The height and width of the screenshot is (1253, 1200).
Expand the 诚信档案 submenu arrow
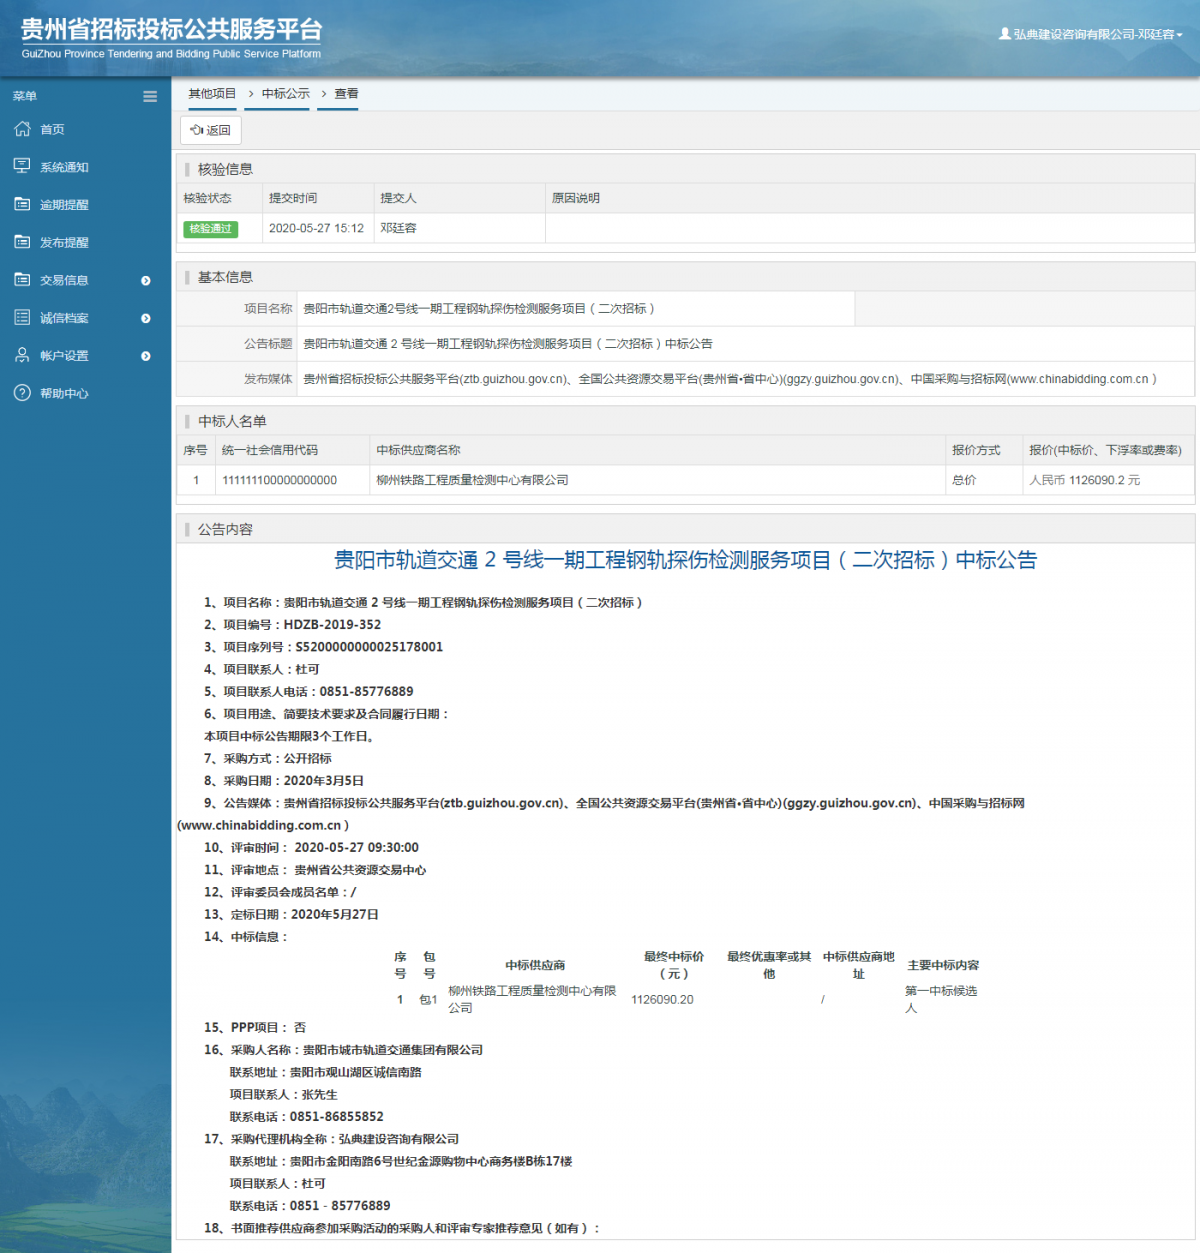(x=146, y=318)
